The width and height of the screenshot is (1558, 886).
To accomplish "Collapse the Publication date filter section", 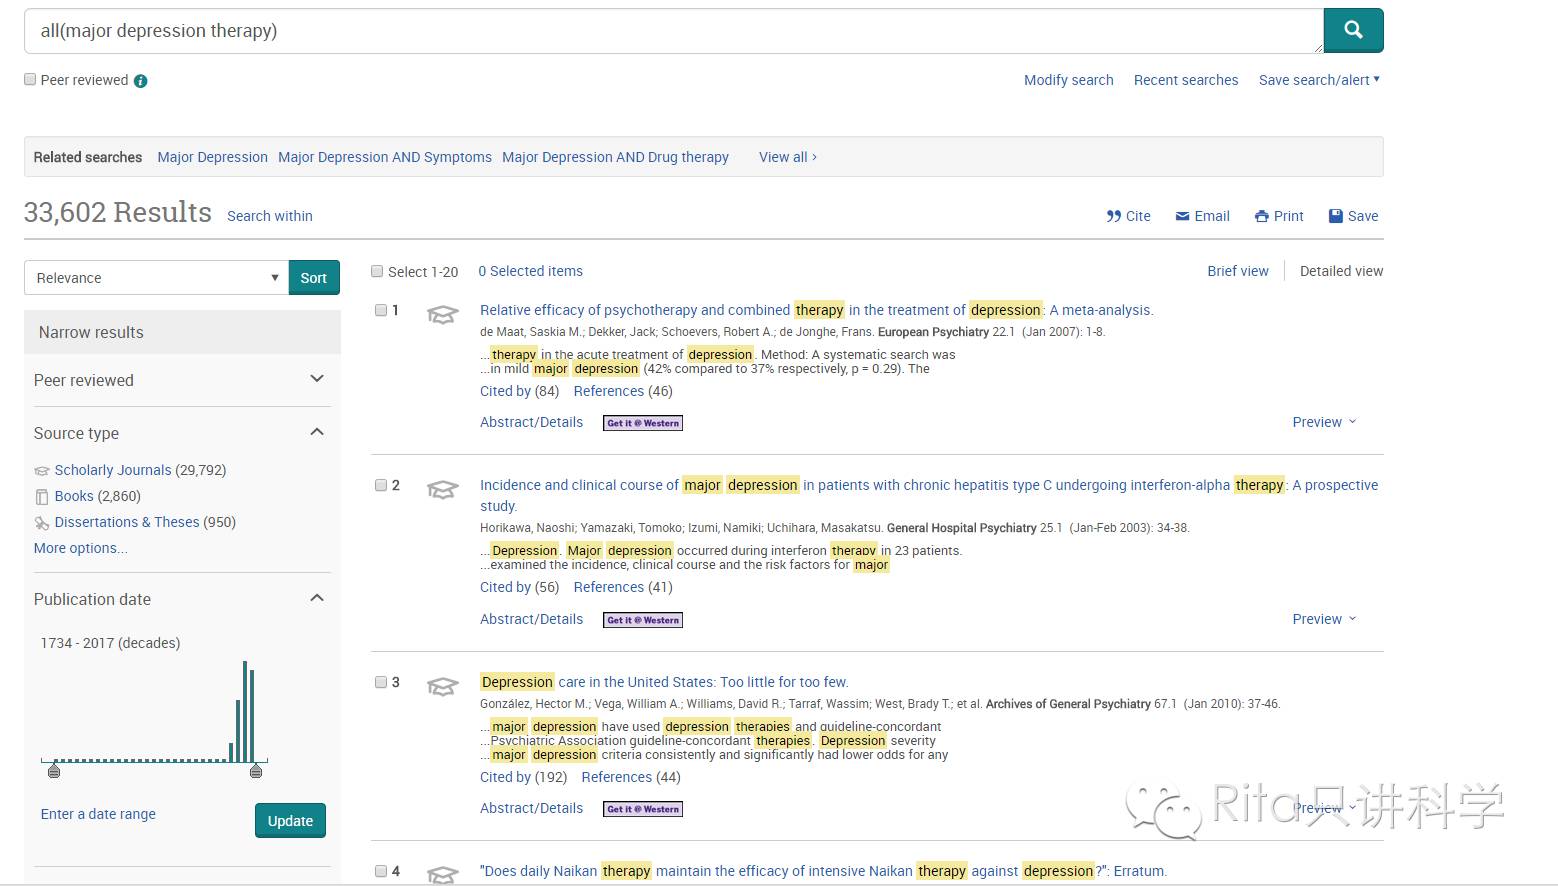I will point(317,598).
